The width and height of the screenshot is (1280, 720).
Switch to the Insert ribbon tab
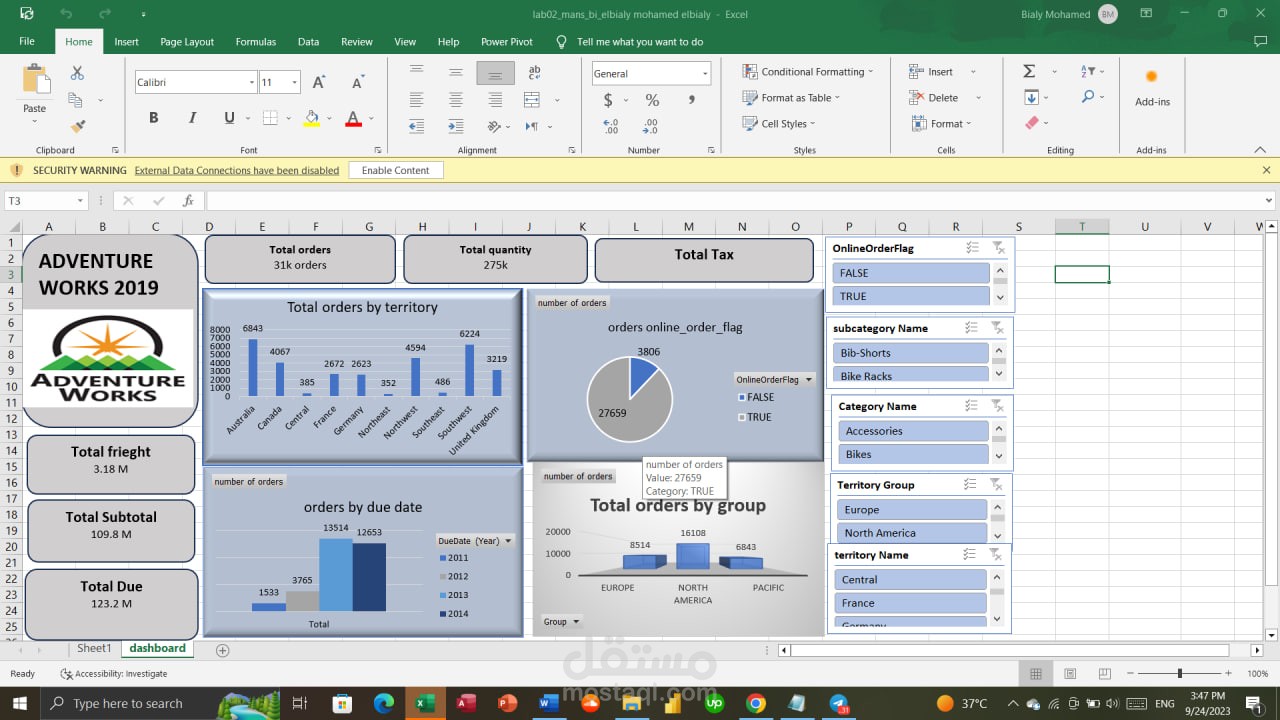(126, 42)
